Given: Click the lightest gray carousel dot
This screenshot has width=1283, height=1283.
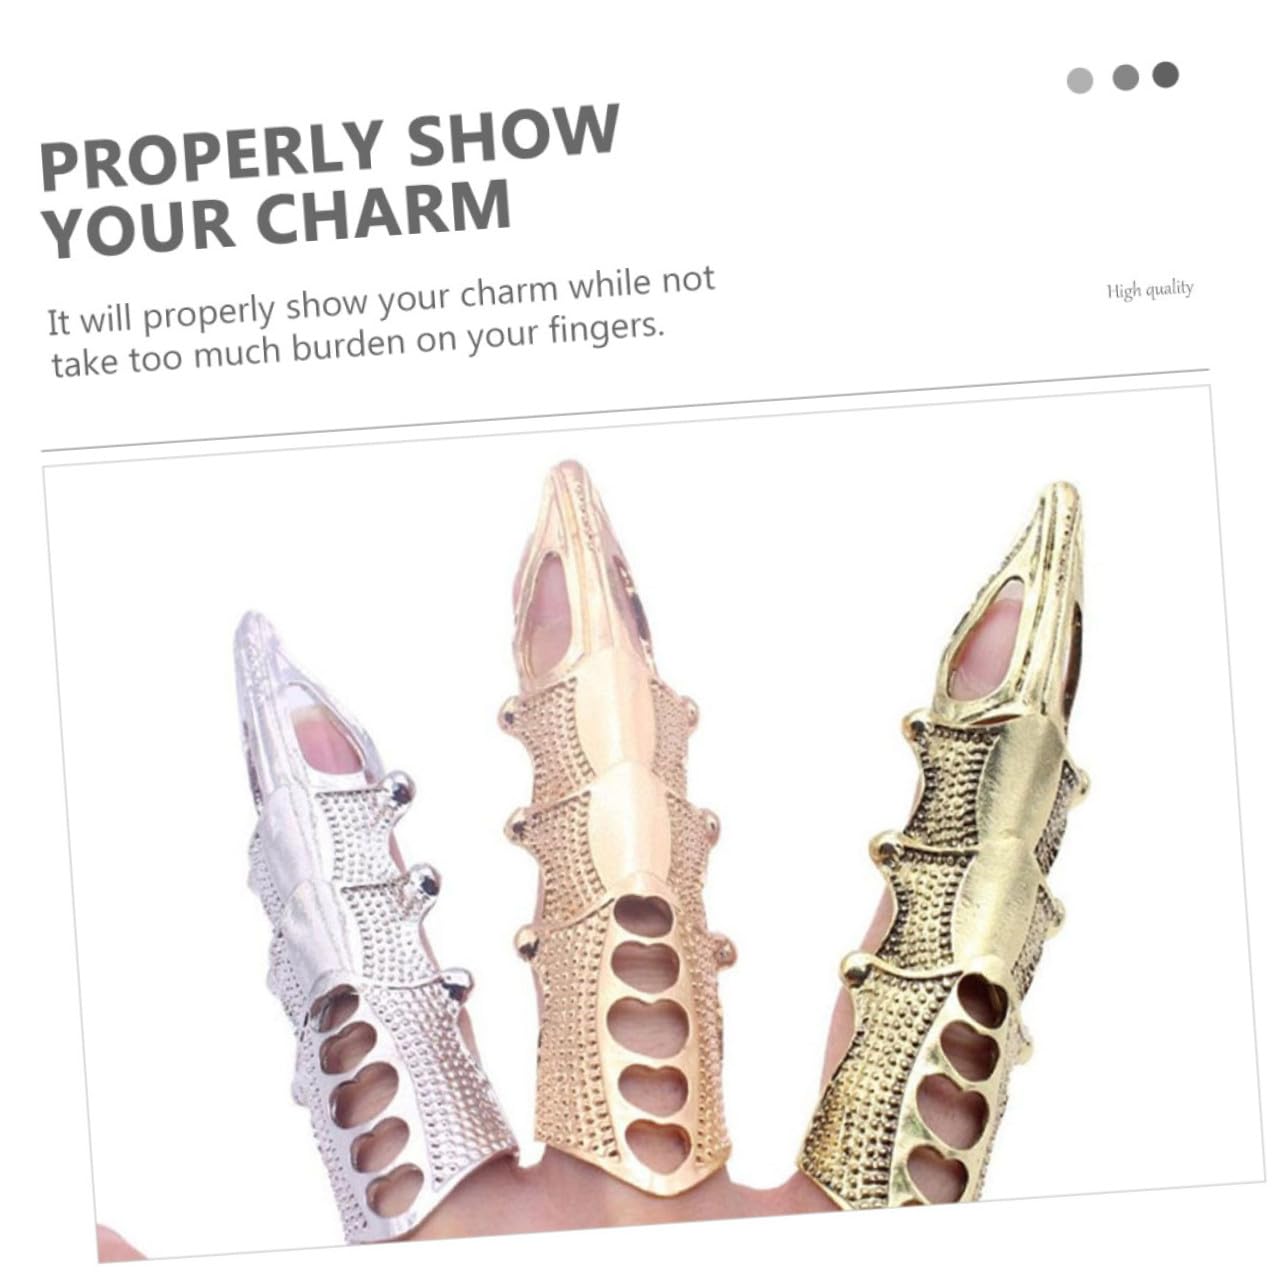Looking at the screenshot, I should (1080, 80).
